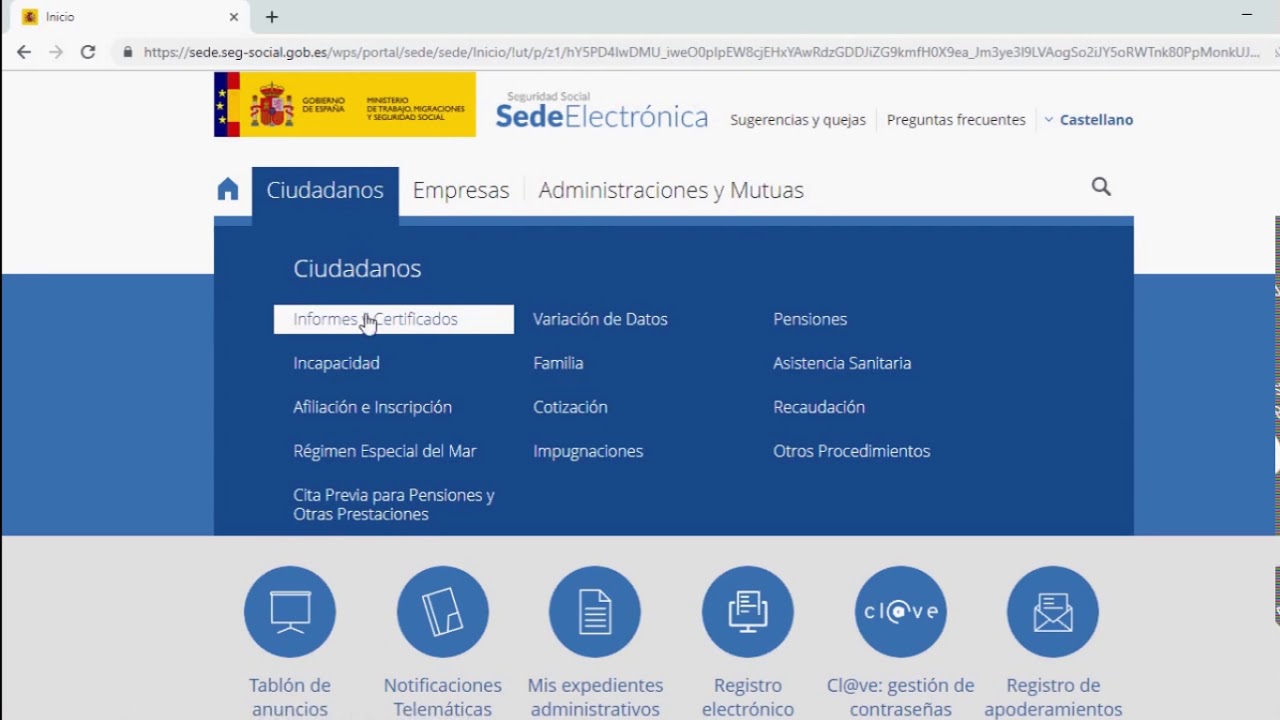
Task: Open the Tablón de anuncios section icon
Action: point(290,611)
